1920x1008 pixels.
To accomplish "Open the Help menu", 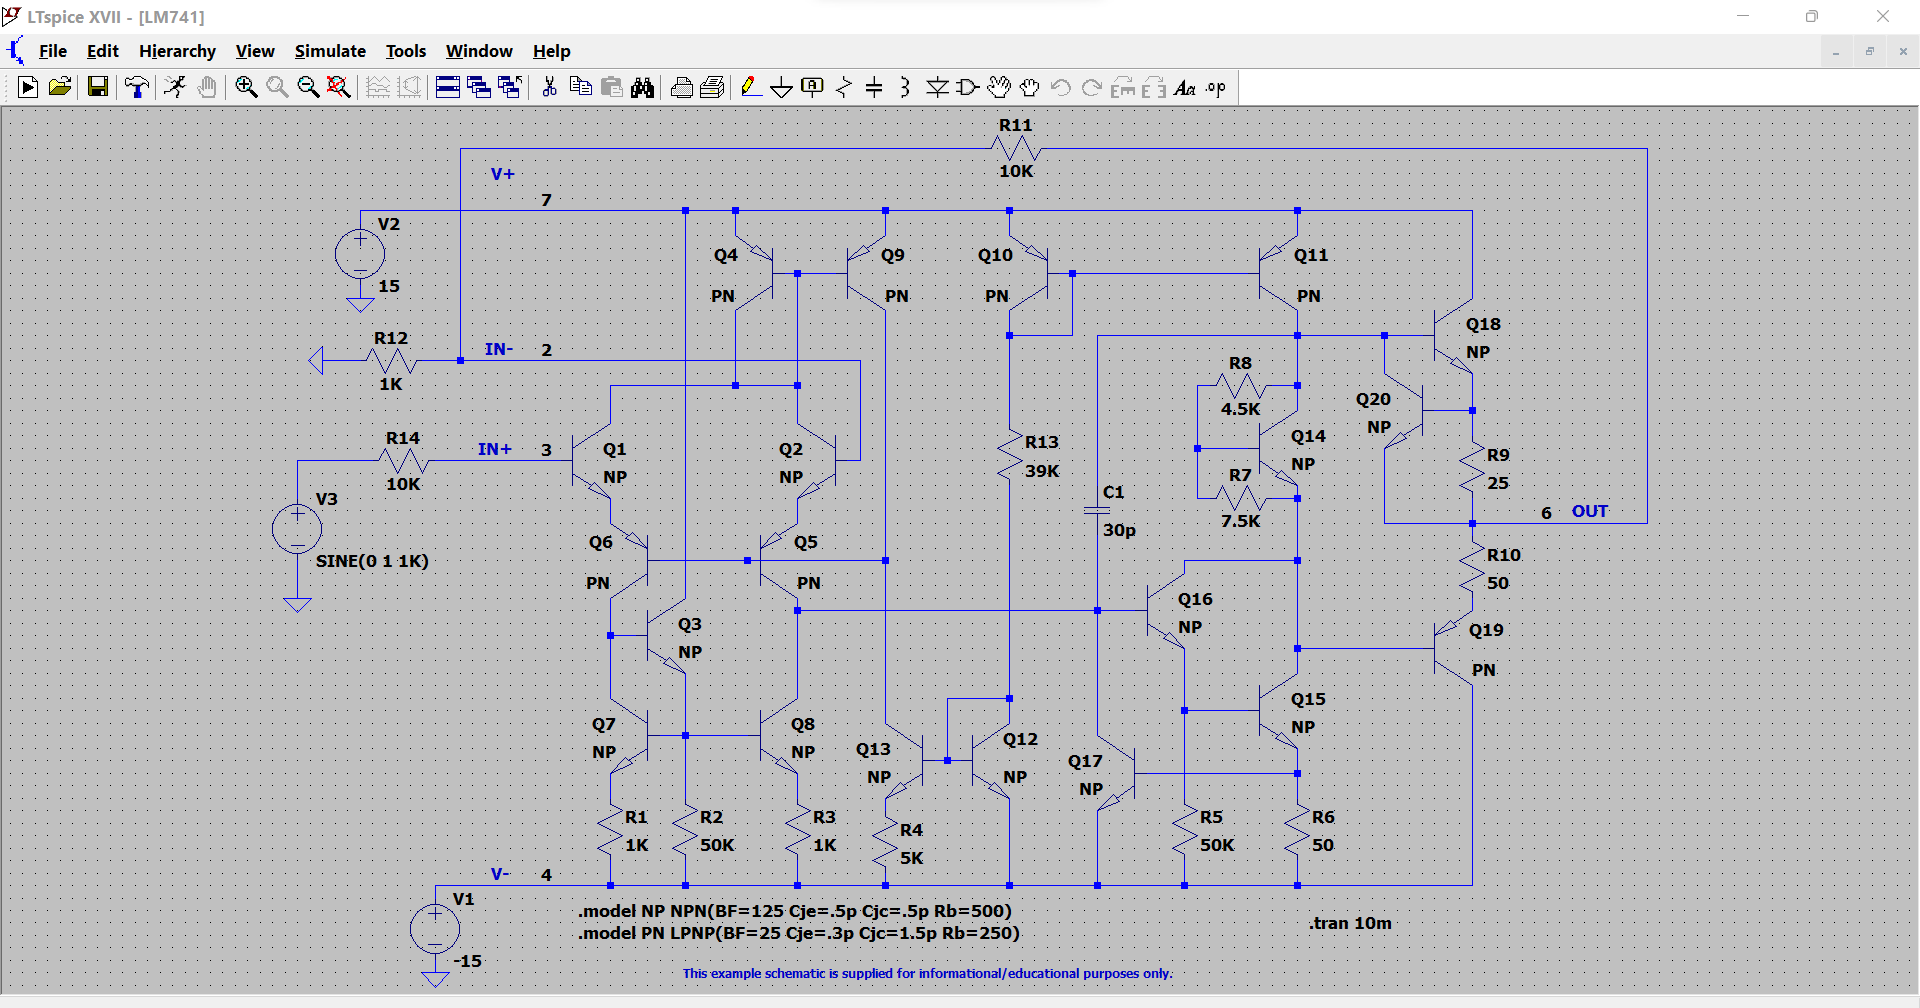I will pyautogui.click(x=551, y=51).
